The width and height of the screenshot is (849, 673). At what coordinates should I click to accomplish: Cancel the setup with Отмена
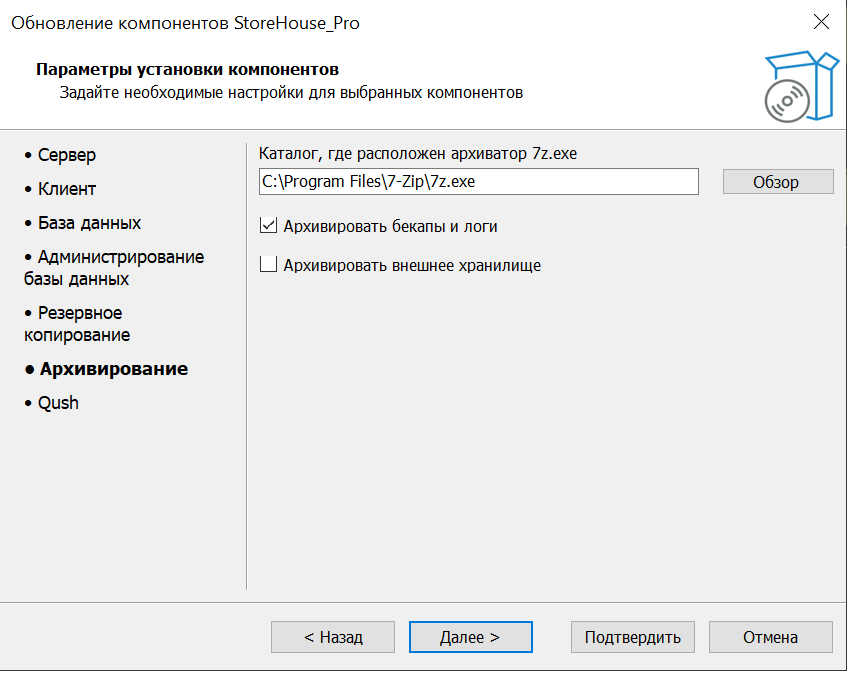pyautogui.click(x=770, y=637)
